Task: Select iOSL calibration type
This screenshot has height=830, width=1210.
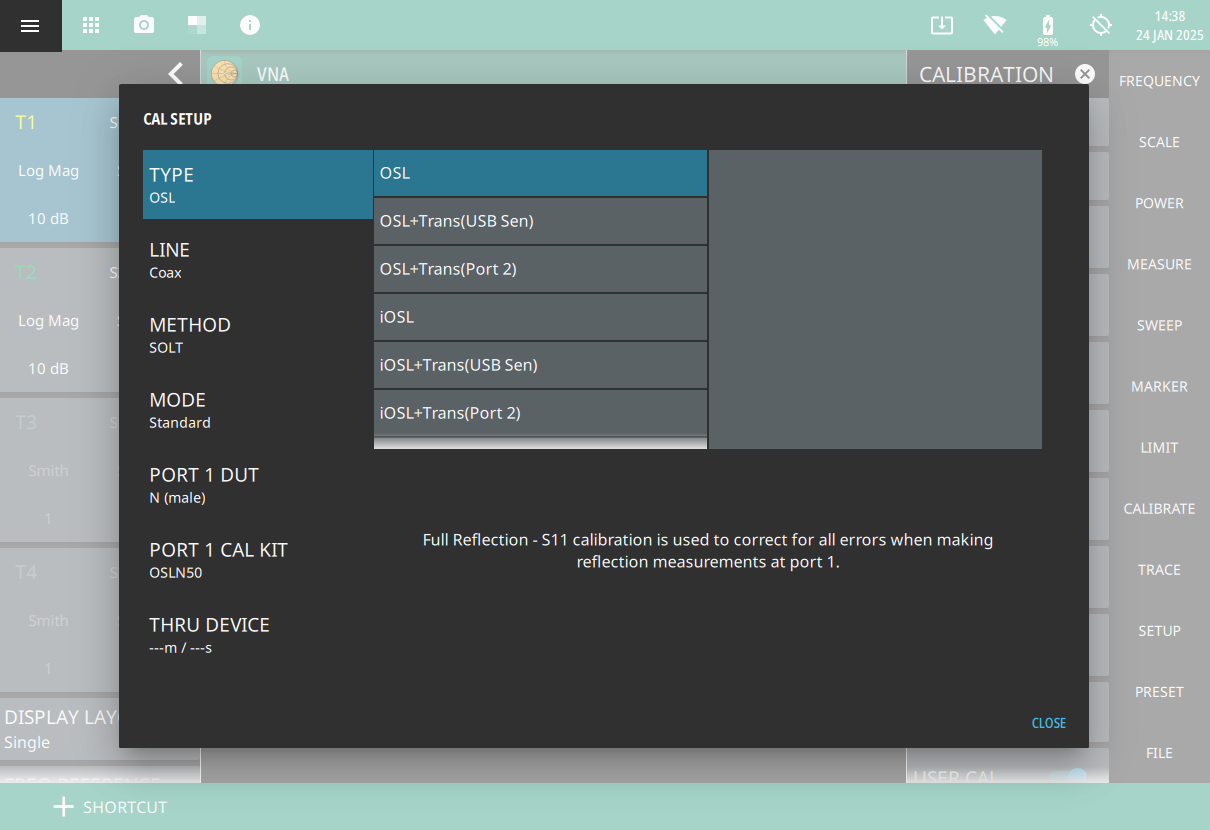Action: pos(540,317)
